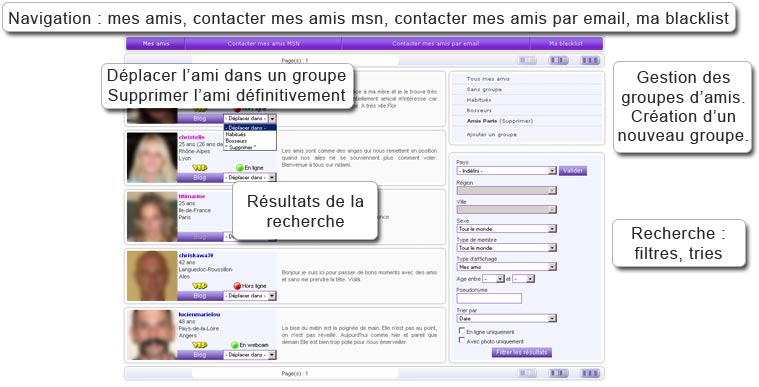
Task: Open the Type de membre dropdown
Action: tap(506, 248)
